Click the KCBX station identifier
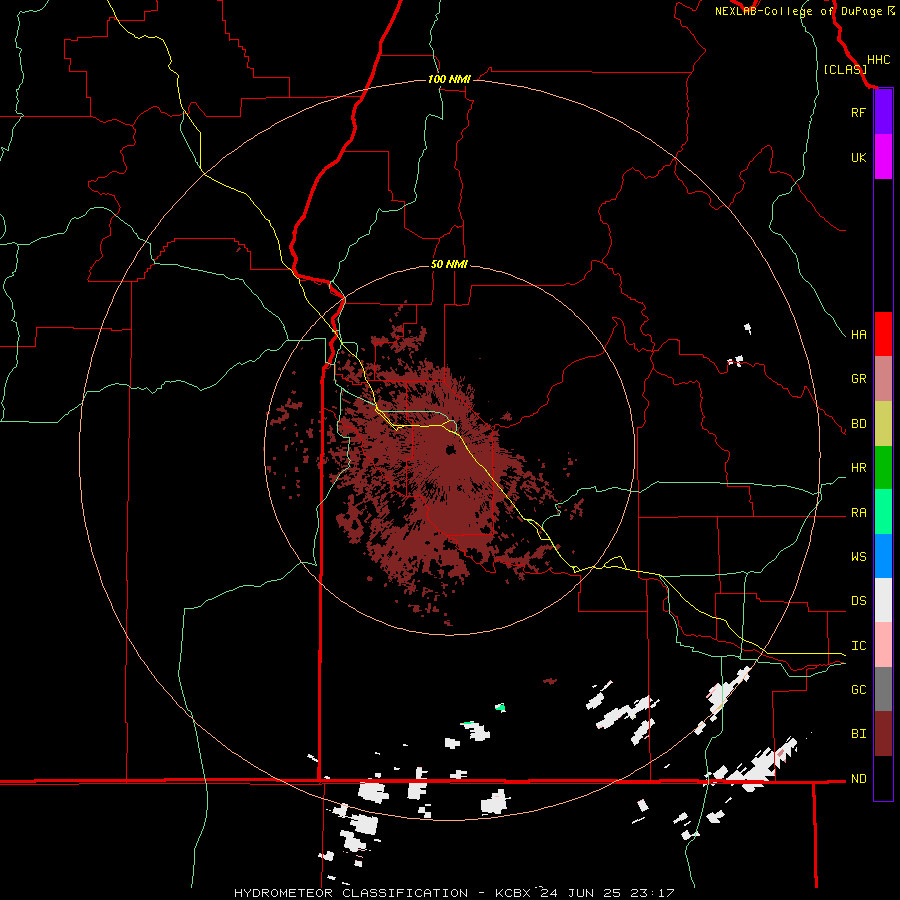This screenshot has height=900, width=900. click(513, 893)
